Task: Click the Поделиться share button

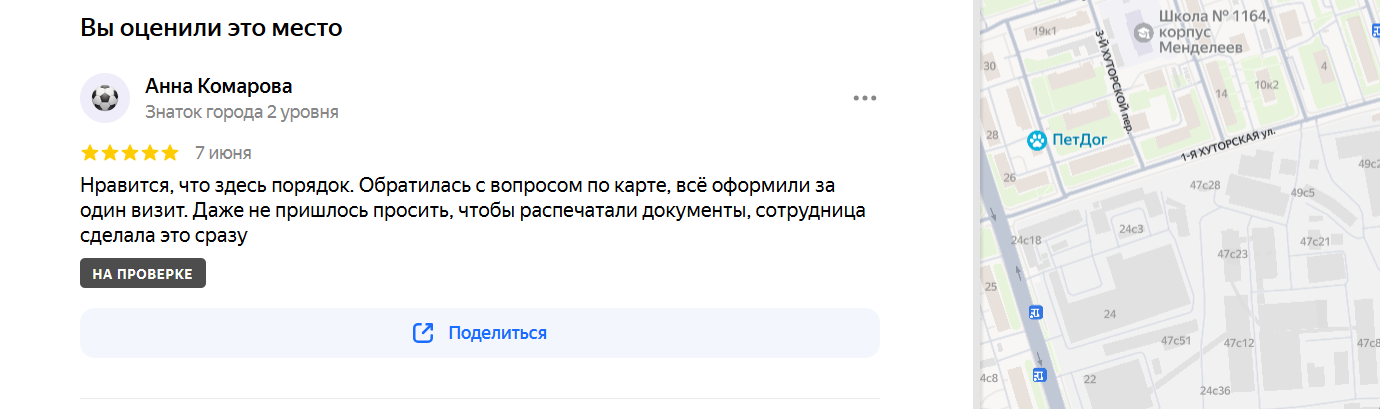Action: [480, 333]
